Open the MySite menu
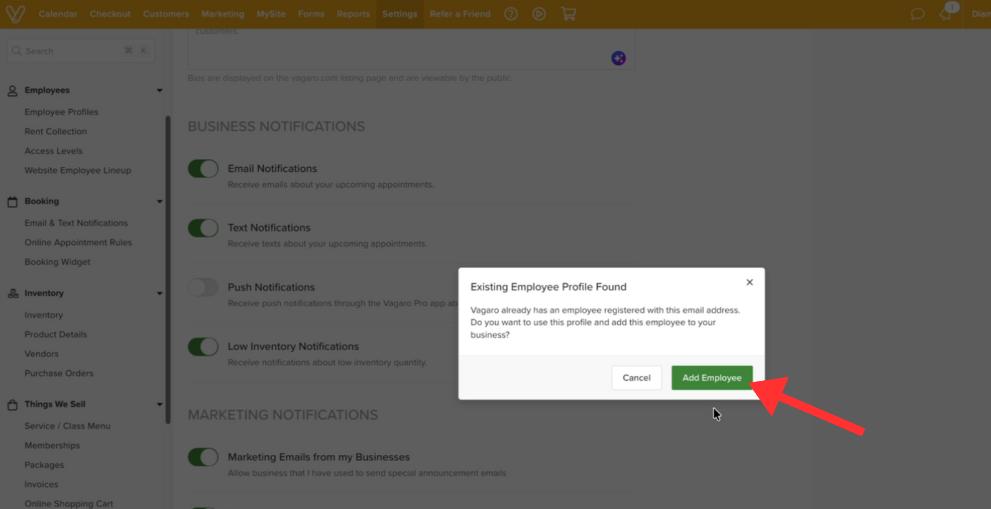The image size is (991, 509). (271, 14)
